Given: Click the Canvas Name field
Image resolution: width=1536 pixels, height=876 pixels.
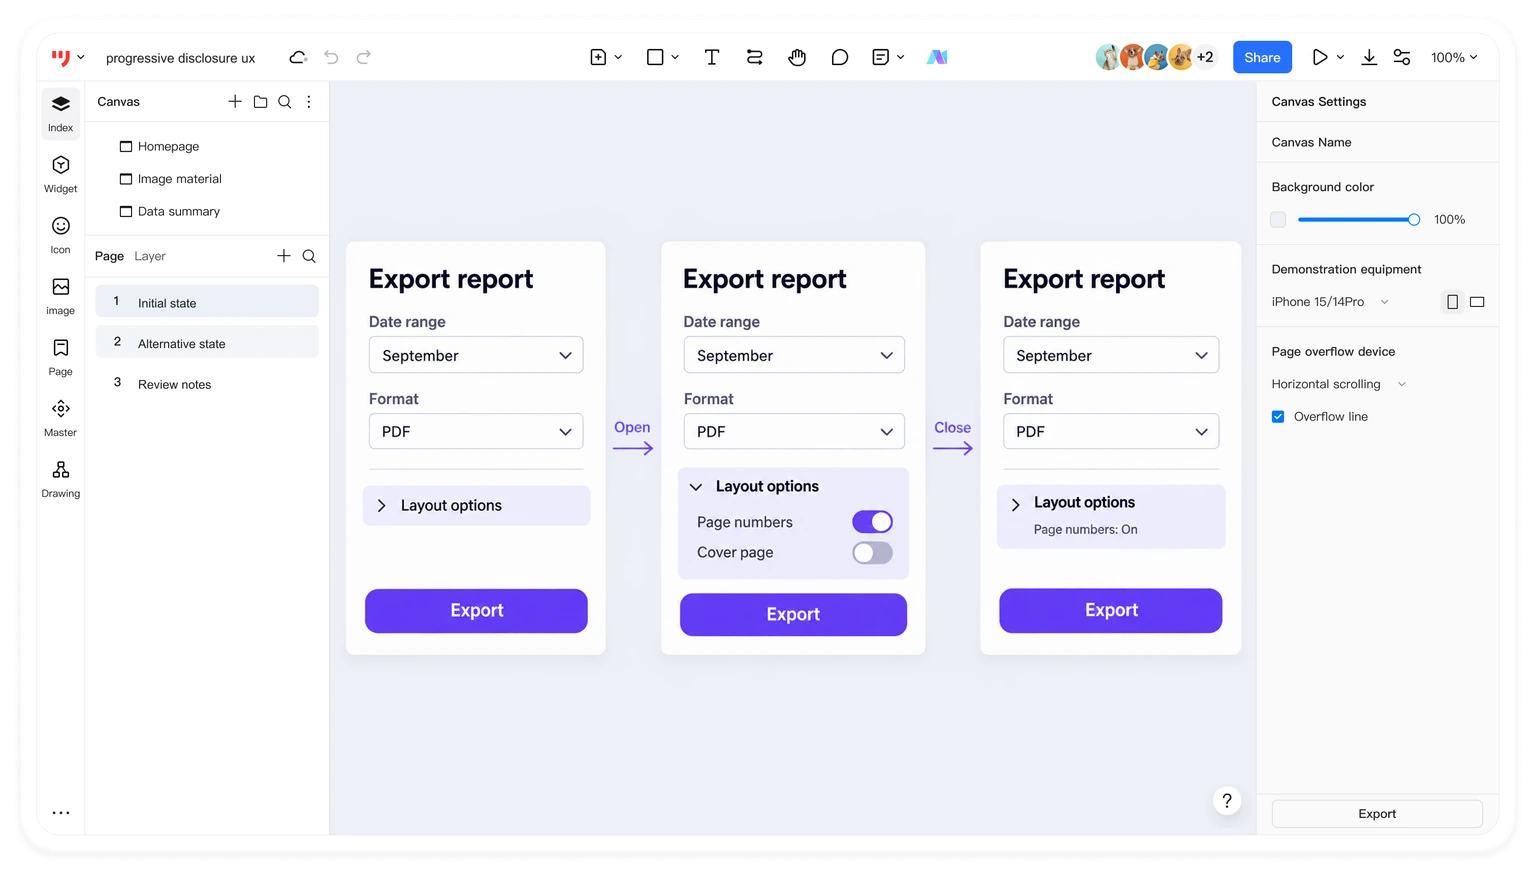Looking at the screenshot, I should click(x=1377, y=142).
